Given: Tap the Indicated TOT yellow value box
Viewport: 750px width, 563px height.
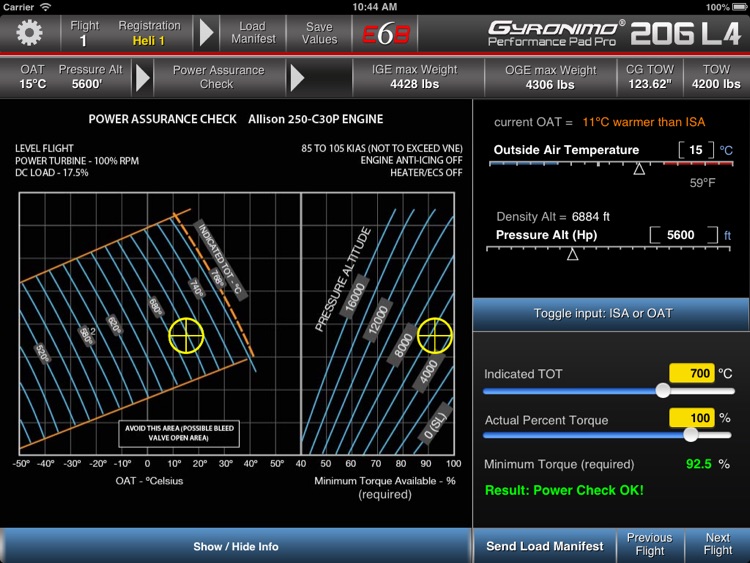Looking at the screenshot, I should pos(691,373).
